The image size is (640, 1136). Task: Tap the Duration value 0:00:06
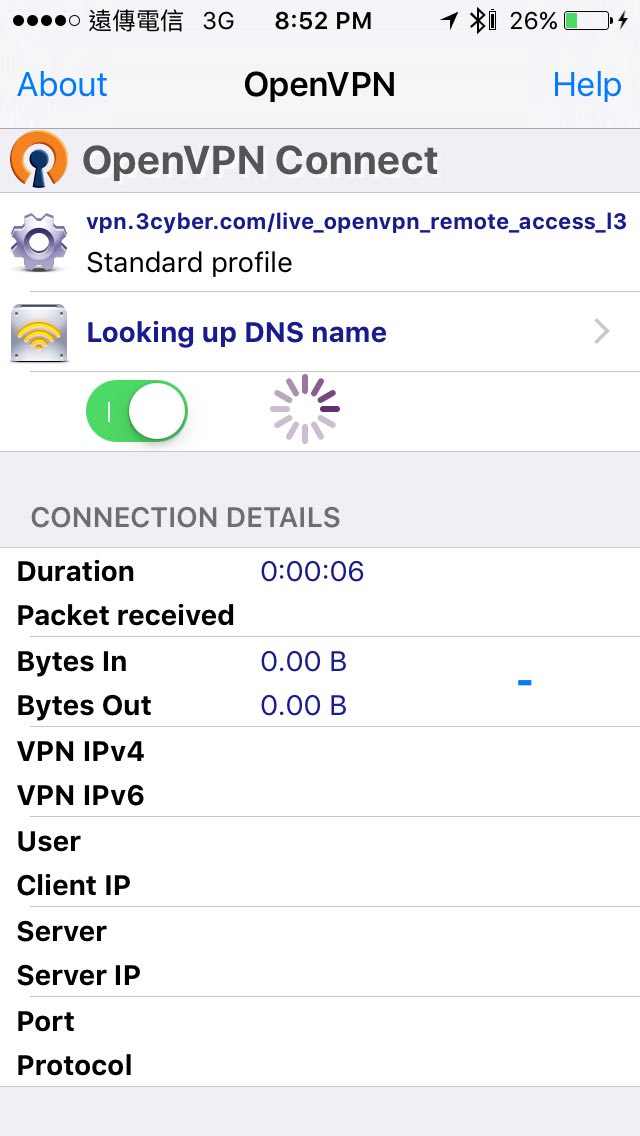coord(312,571)
